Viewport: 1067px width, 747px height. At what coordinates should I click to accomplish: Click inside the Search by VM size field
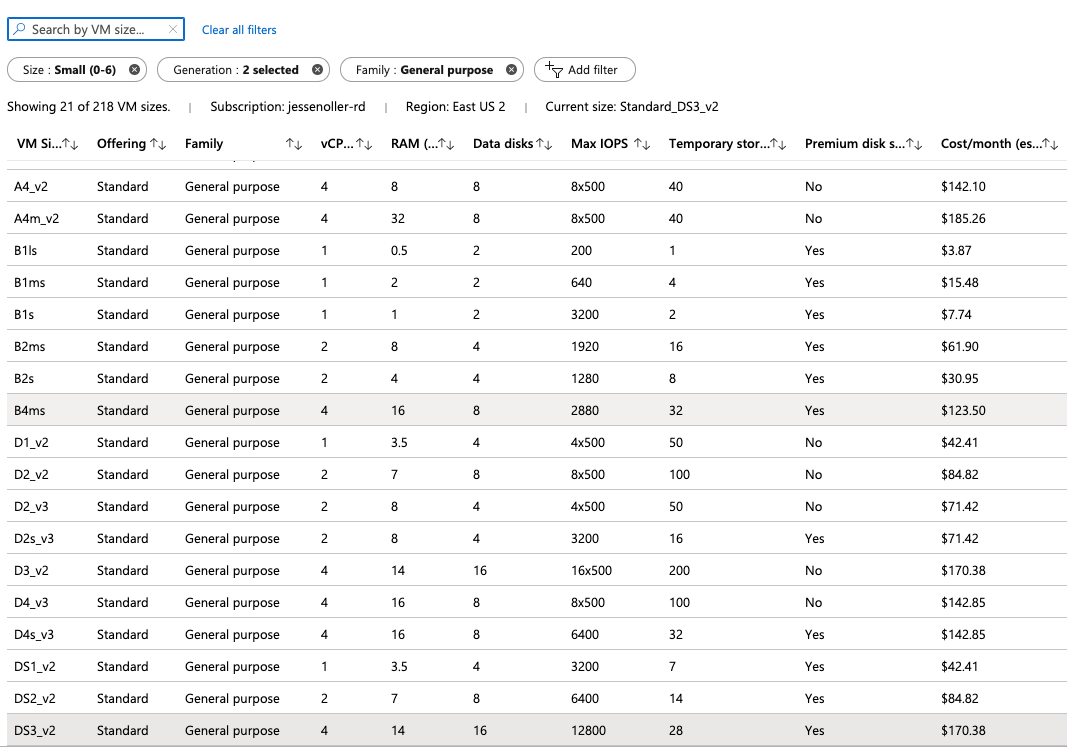click(90, 29)
